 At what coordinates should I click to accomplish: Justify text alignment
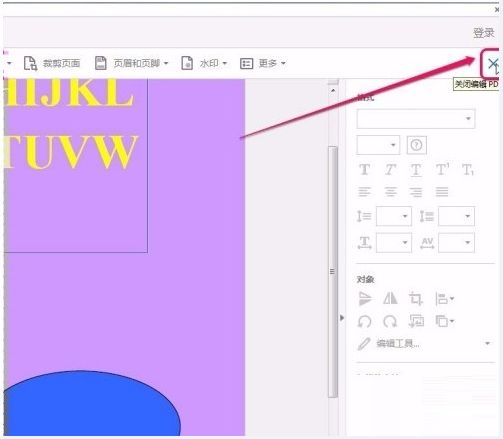tap(442, 192)
